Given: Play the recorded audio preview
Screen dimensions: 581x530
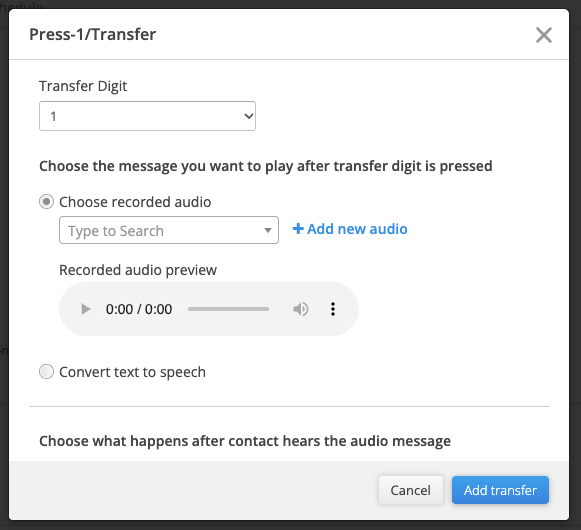Looking at the screenshot, I should coord(86,309).
